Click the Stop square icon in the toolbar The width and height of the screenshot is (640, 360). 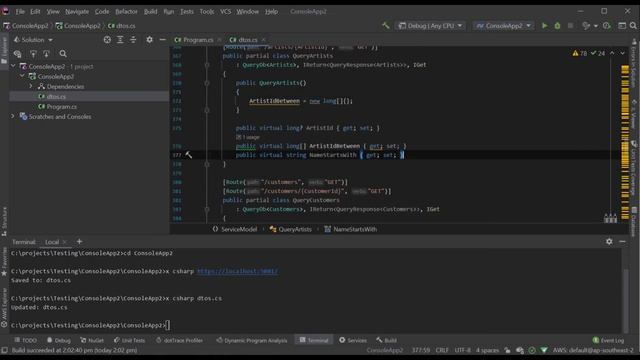click(570, 26)
